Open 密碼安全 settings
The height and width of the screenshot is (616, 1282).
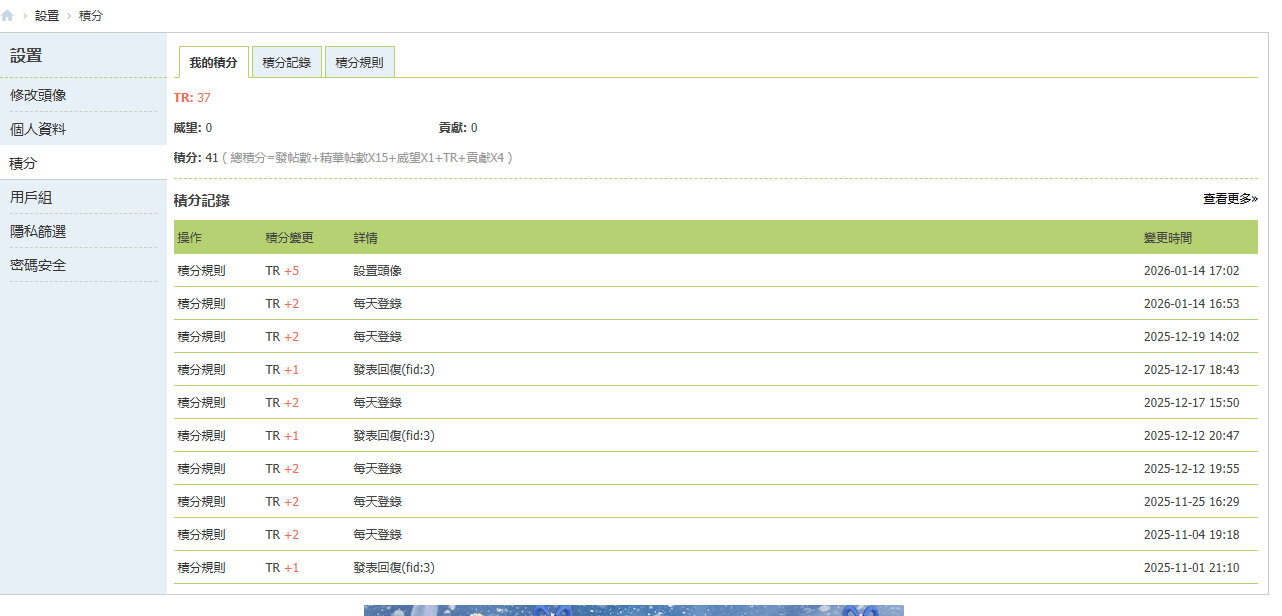tap(39, 265)
